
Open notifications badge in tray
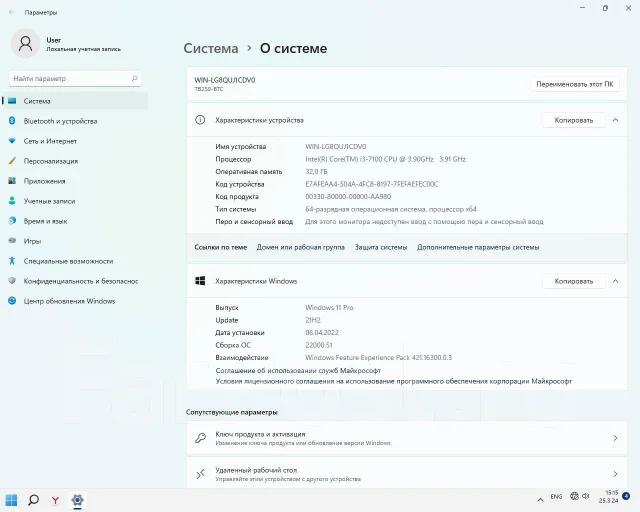[x=626, y=496]
